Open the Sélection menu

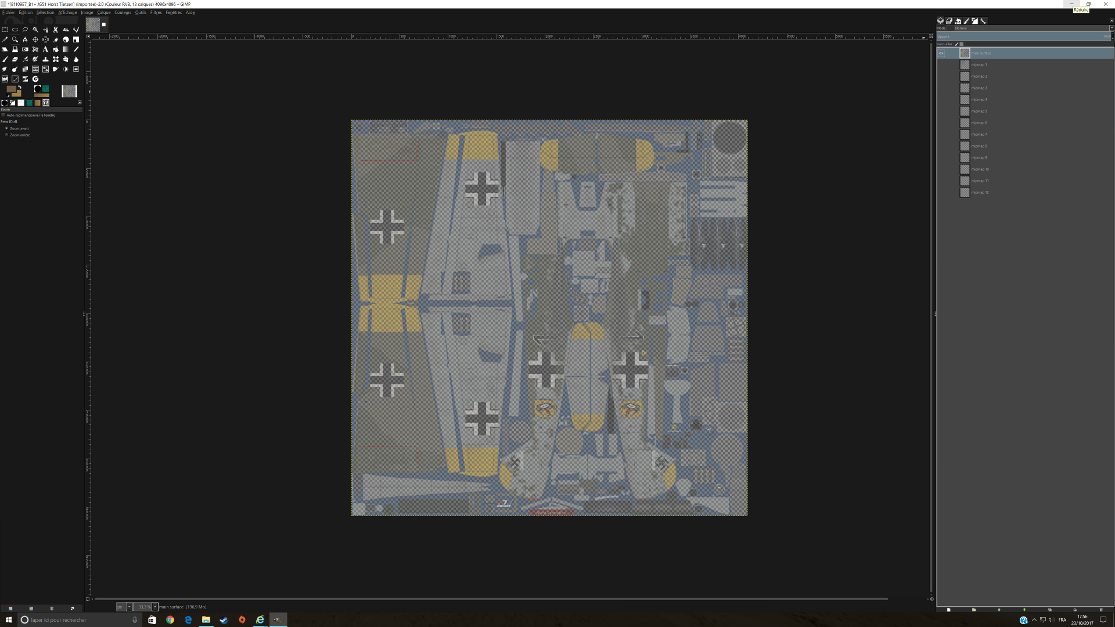[x=46, y=12]
